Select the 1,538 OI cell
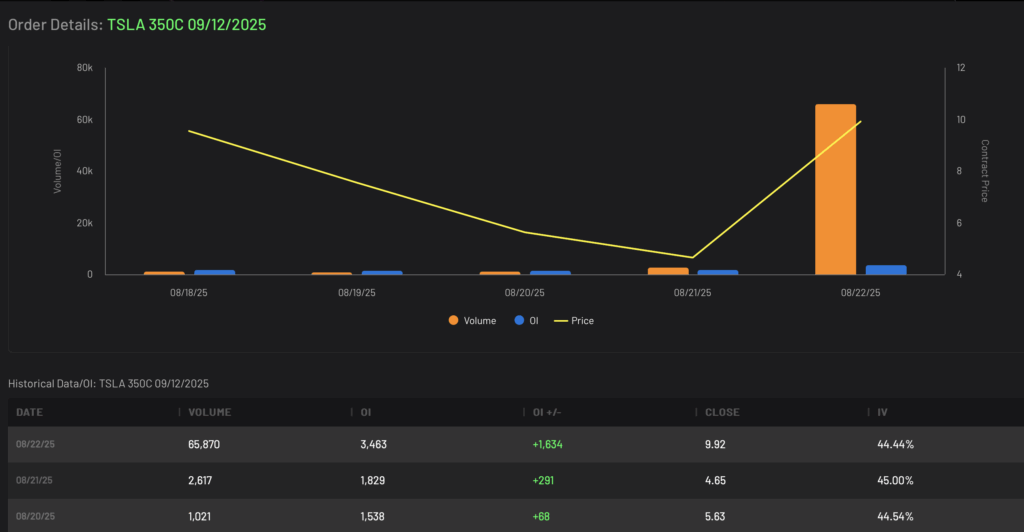 [x=372, y=516]
